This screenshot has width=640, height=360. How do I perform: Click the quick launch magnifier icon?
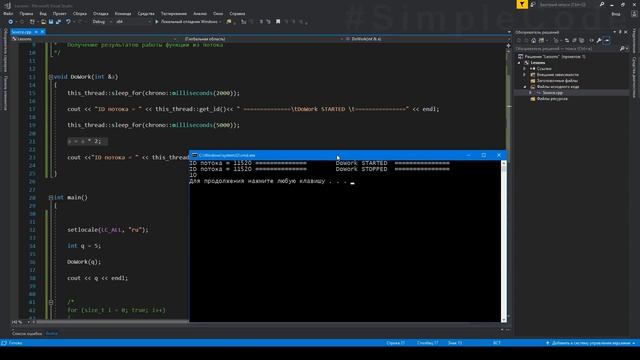[x=602, y=4]
